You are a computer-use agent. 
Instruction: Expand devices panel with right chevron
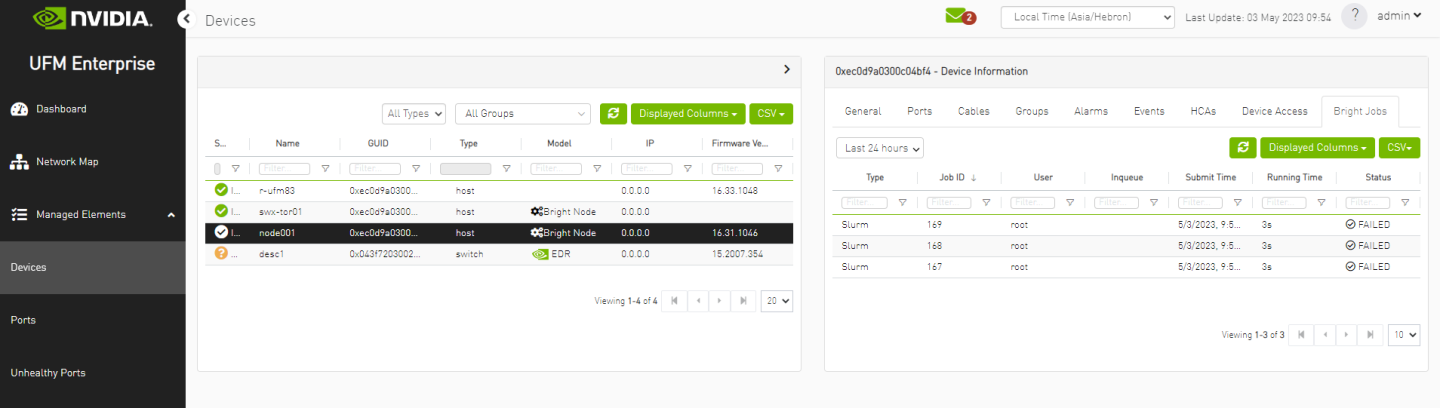pyautogui.click(x=786, y=70)
